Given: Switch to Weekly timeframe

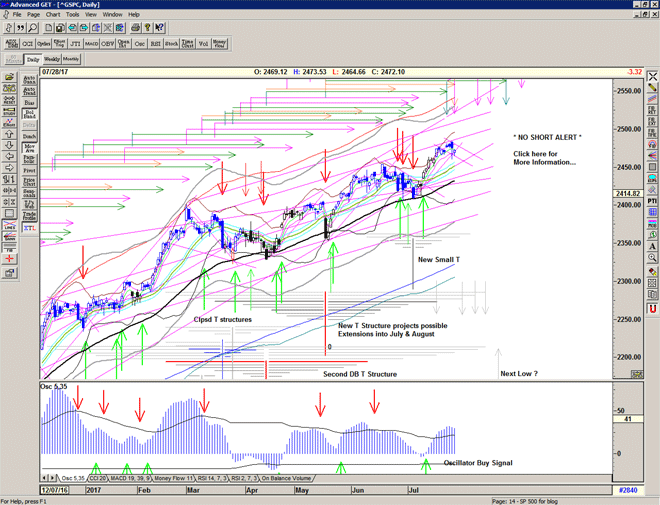Looking at the screenshot, I should click(52, 60).
